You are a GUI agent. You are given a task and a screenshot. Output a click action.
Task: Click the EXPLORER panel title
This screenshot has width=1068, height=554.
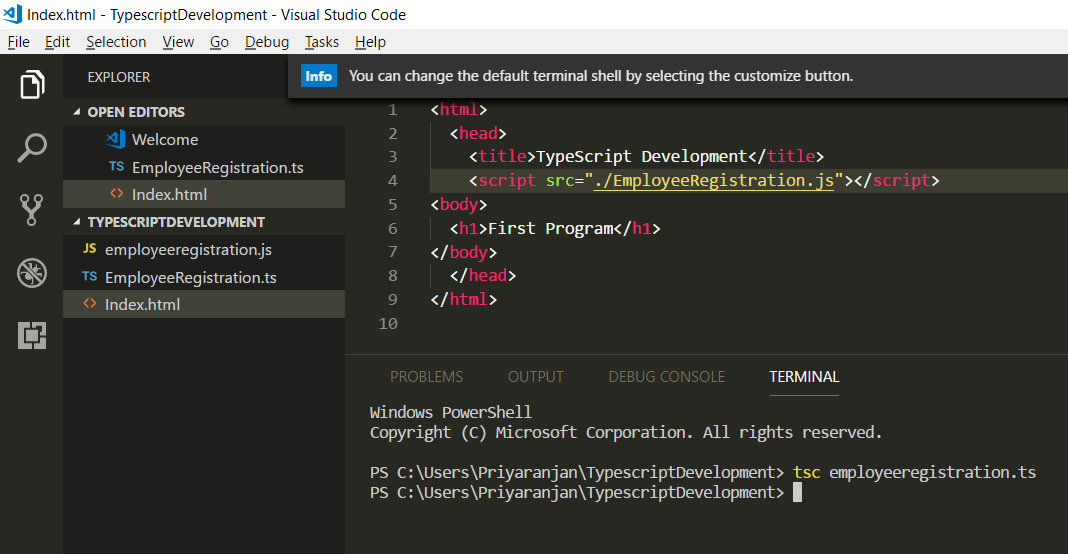tap(119, 77)
